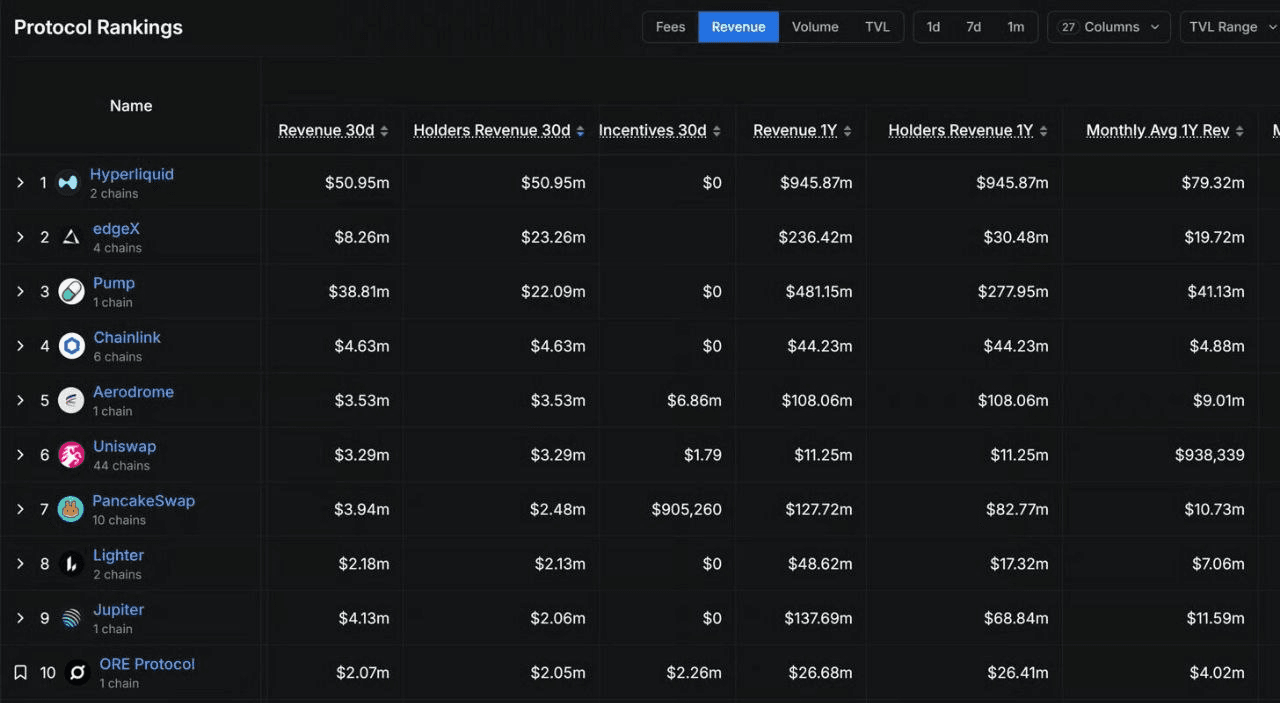Sort by Holders Revenue 30d arrows icon
Screen dimensions: 1280x703
coord(581,131)
